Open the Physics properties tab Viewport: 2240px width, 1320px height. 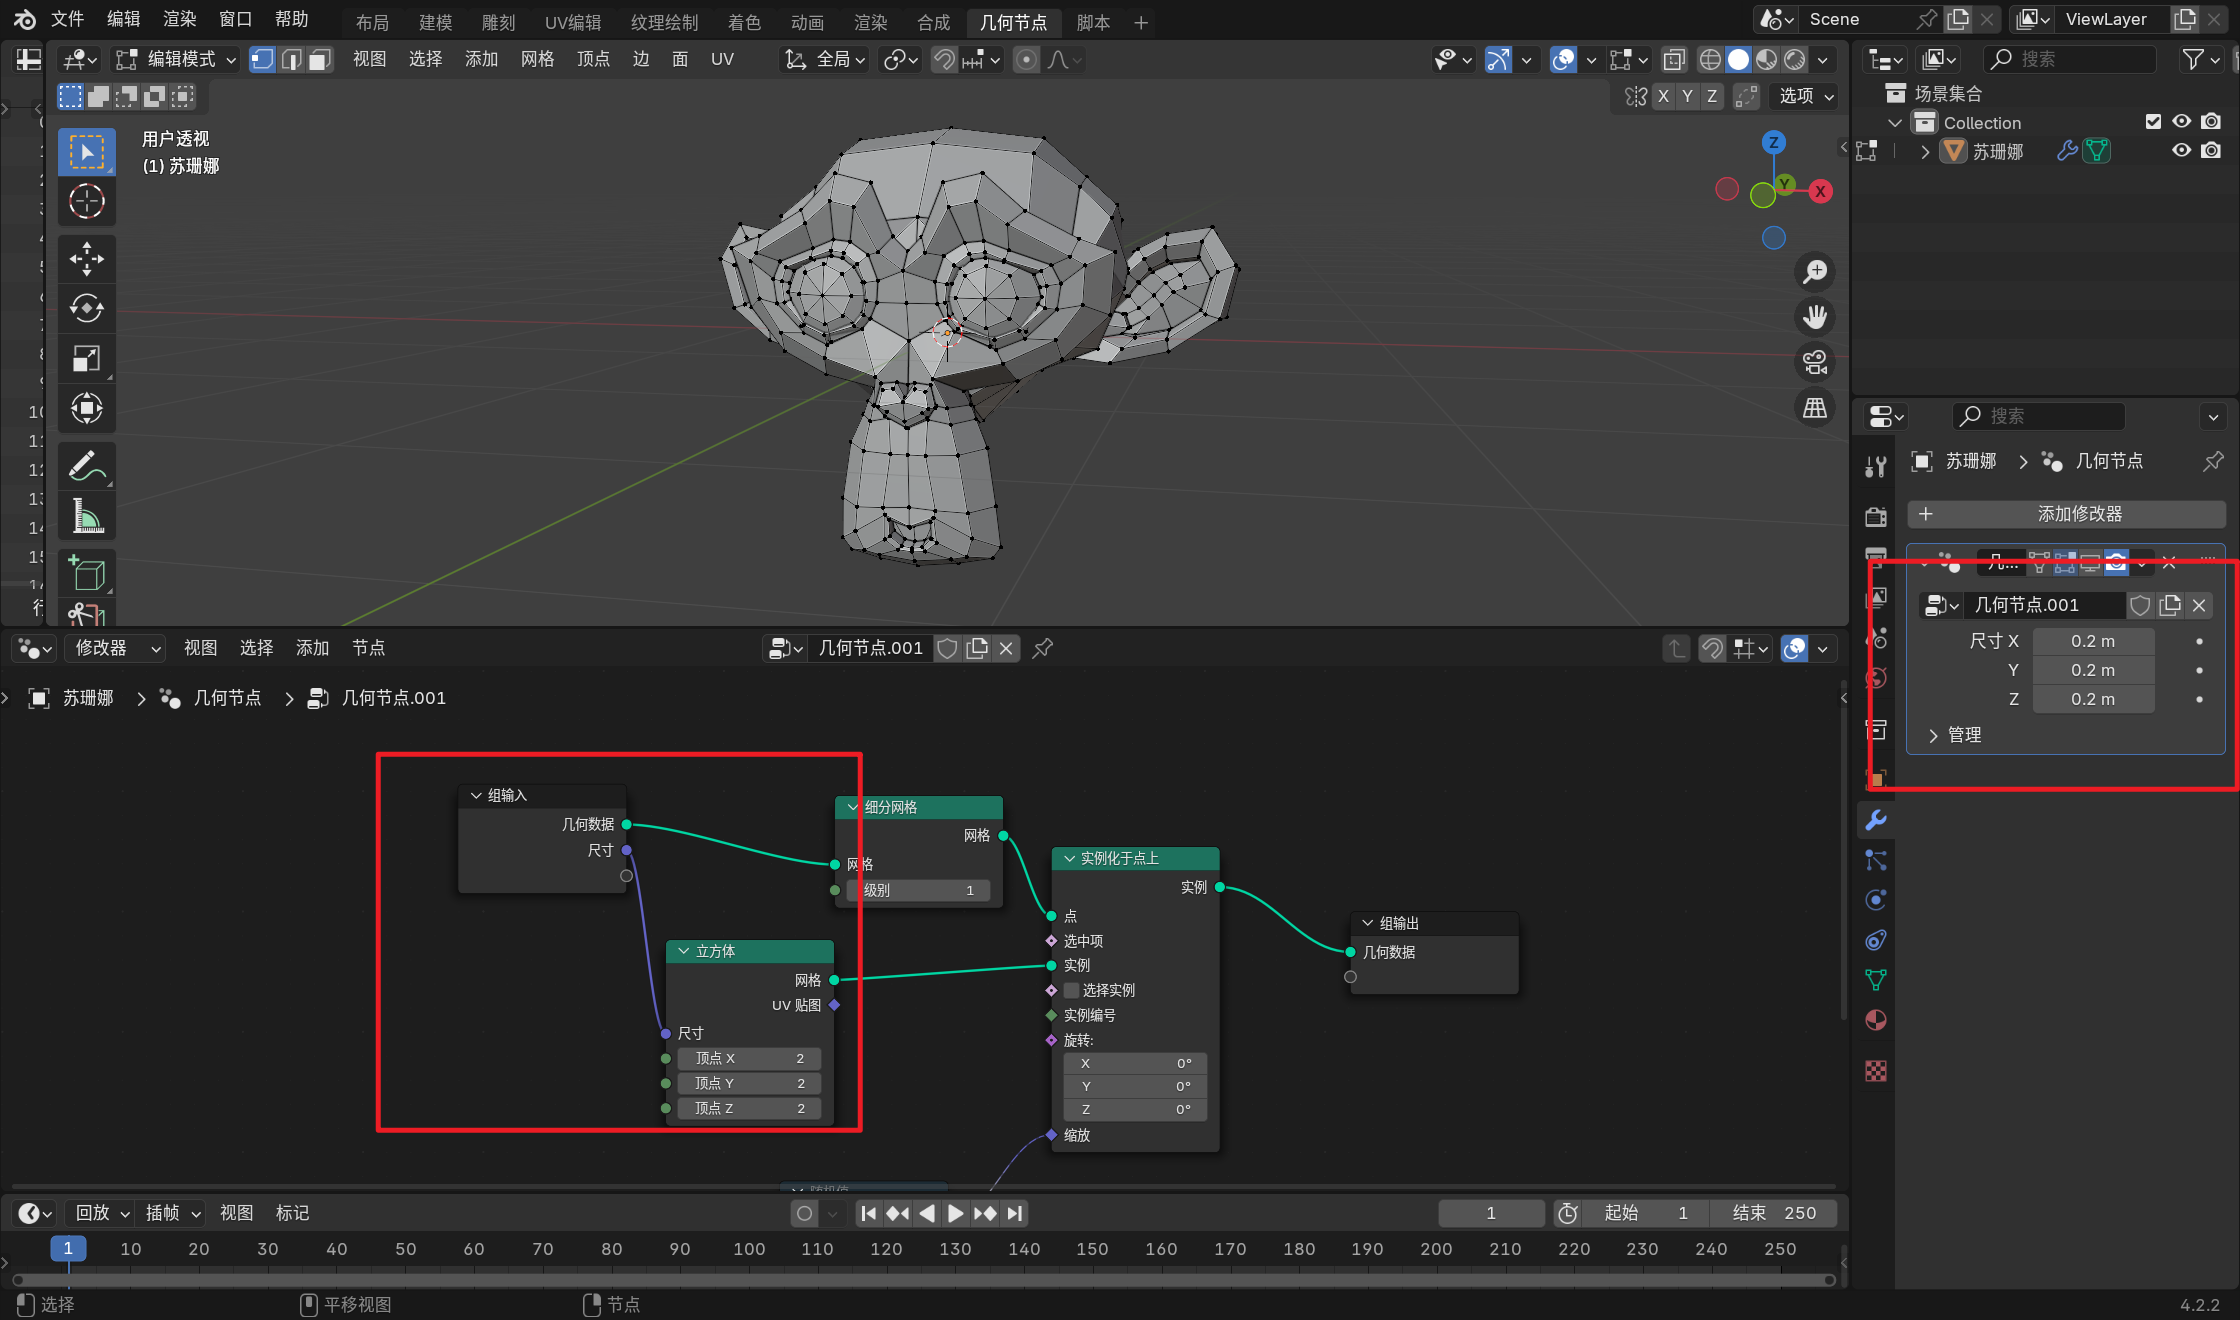(x=1876, y=900)
